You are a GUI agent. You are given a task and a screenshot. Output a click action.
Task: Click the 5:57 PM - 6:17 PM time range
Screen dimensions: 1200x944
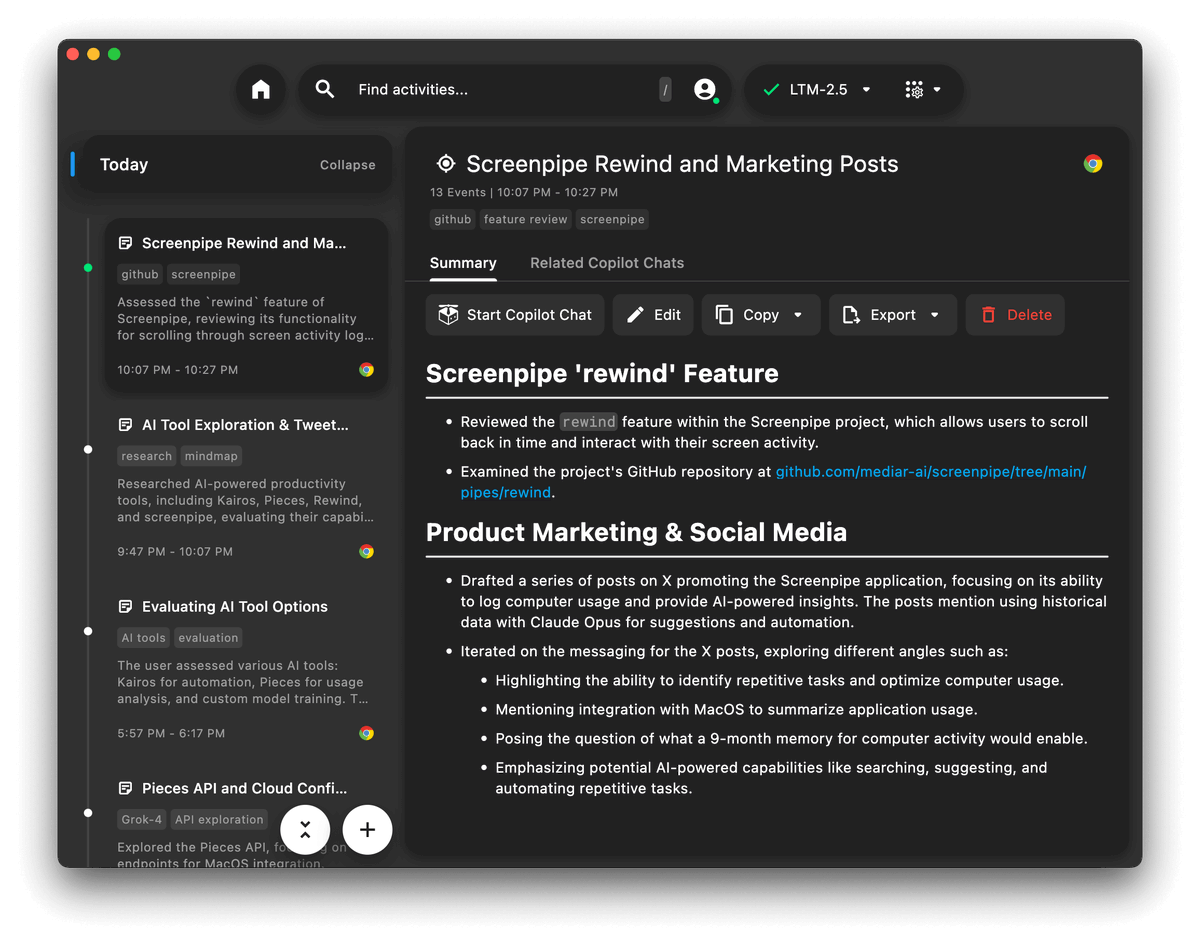click(171, 733)
